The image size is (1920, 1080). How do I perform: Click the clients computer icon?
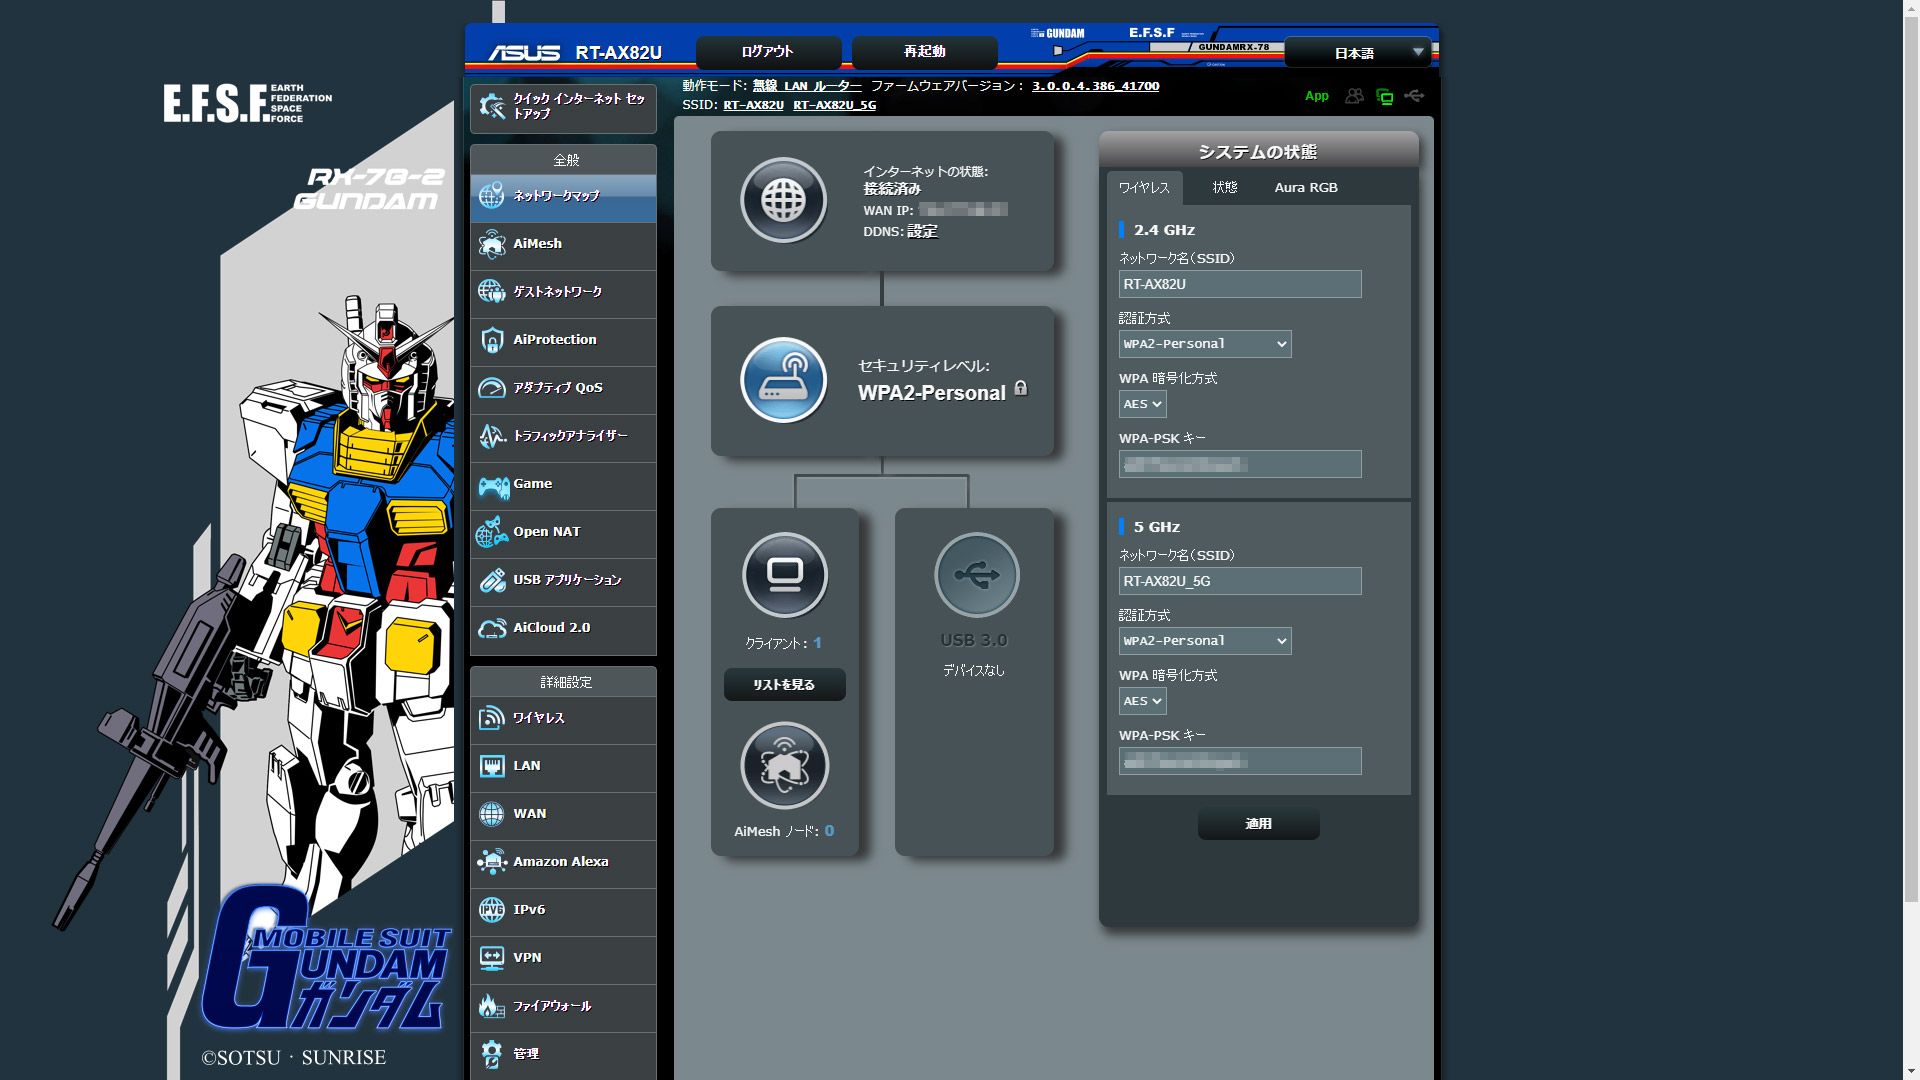tap(785, 575)
